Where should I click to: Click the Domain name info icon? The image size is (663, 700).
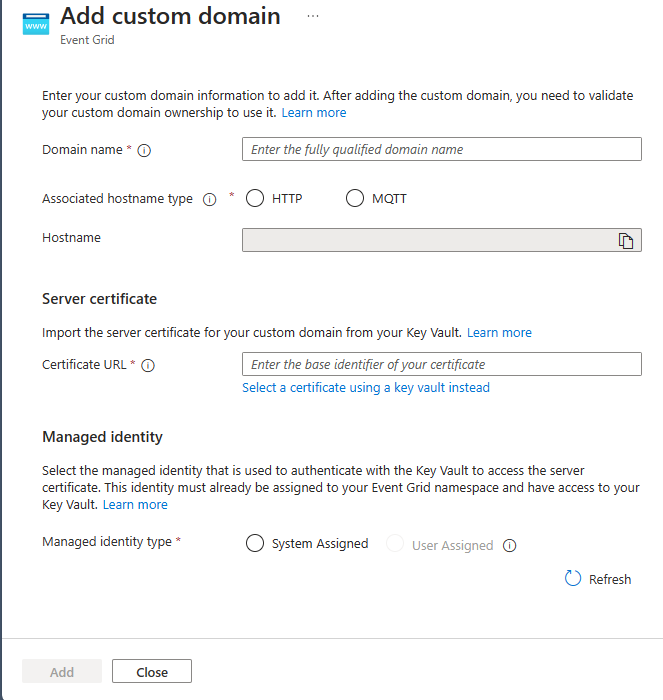click(144, 150)
